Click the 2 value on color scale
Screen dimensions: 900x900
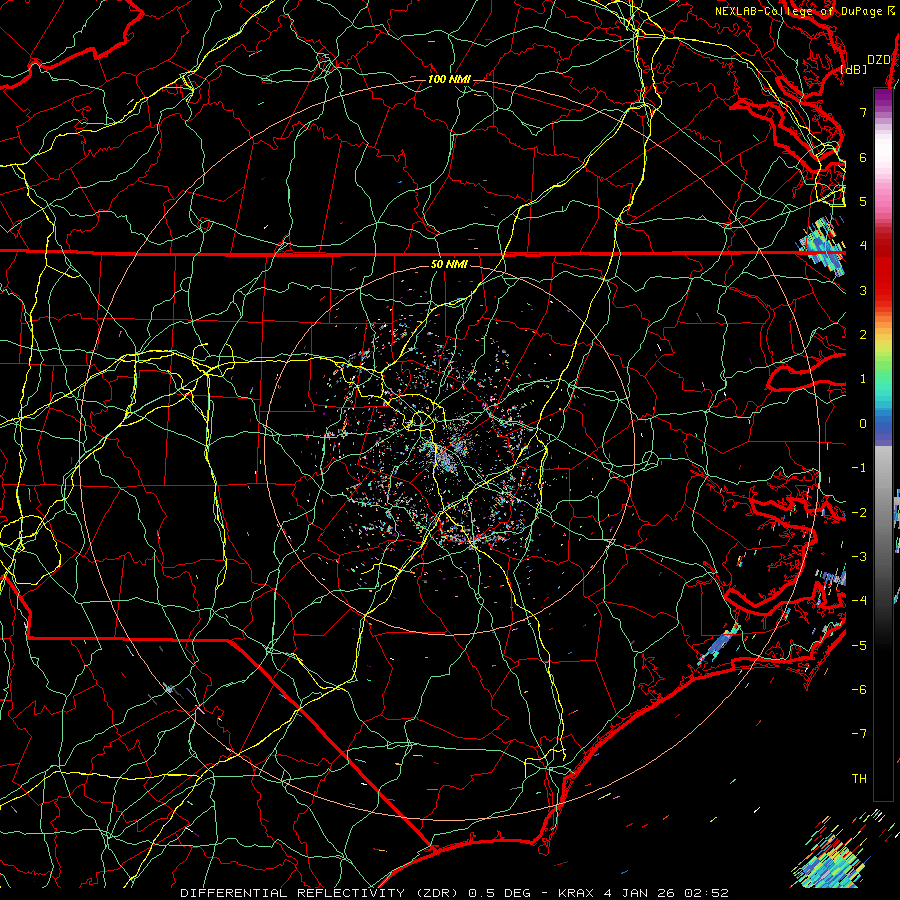pyautogui.click(x=863, y=335)
